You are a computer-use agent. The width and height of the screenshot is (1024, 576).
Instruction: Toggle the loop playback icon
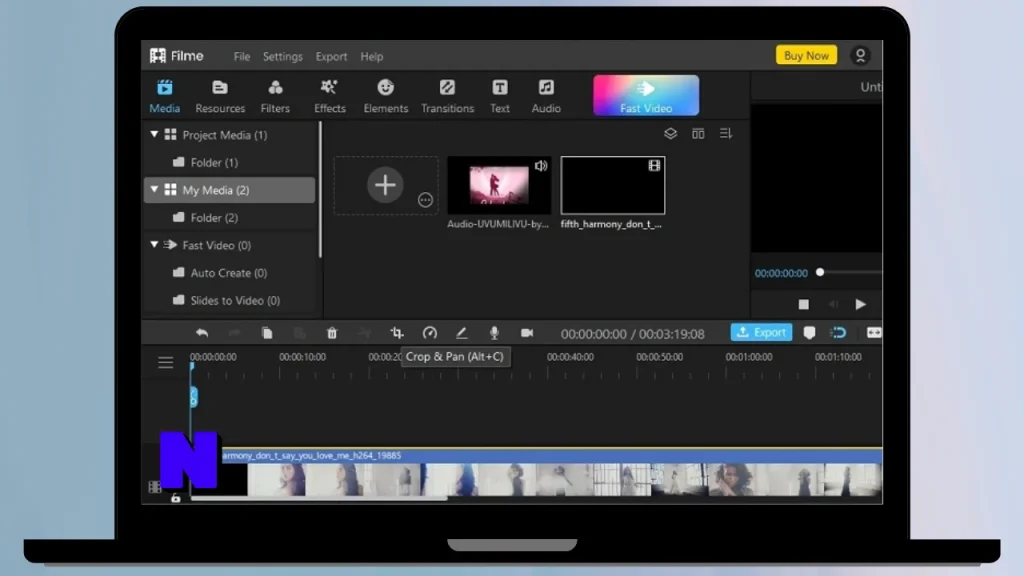click(x=839, y=333)
